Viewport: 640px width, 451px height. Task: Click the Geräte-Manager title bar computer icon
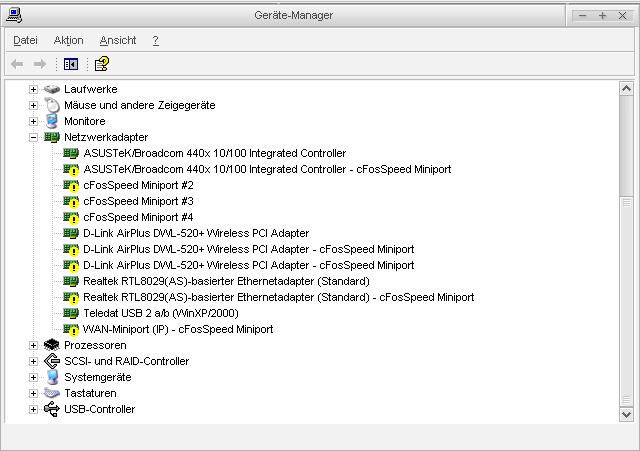pos(14,15)
